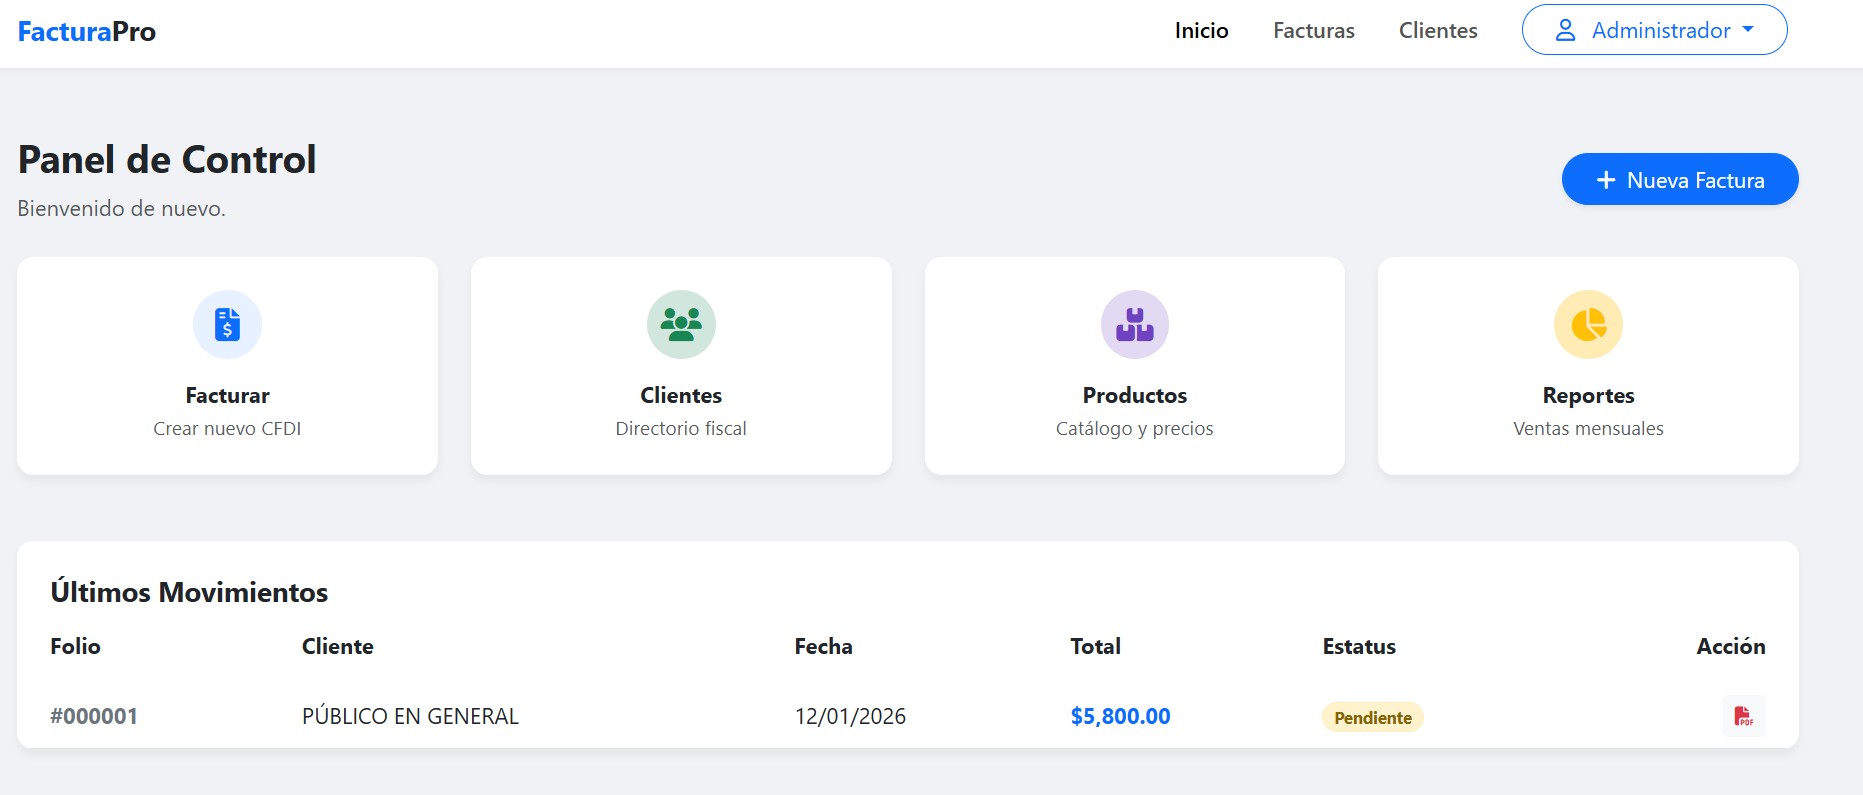Click the total $5,800.00
The width and height of the screenshot is (1863, 795).
tap(1120, 716)
